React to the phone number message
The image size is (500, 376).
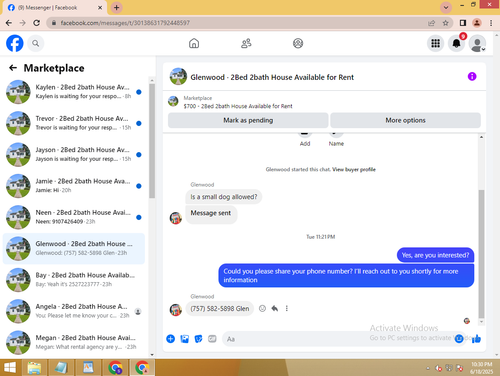tap(262, 309)
